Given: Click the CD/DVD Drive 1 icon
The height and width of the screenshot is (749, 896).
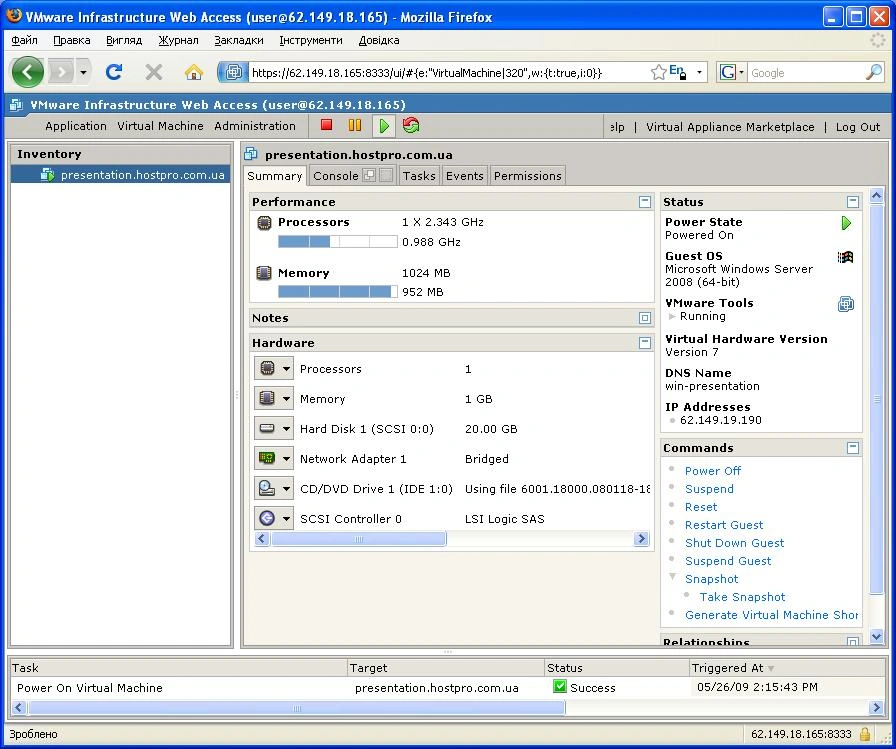Looking at the screenshot, I should tap(267, 488).
